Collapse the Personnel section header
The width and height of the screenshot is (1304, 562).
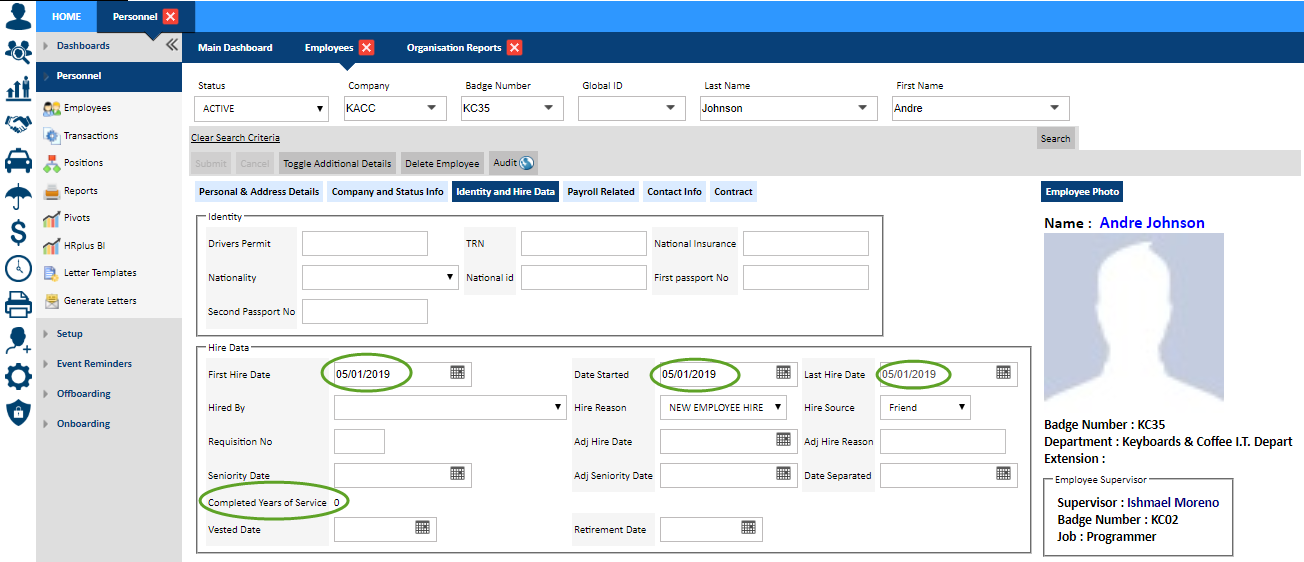click(x=109, y=76)
